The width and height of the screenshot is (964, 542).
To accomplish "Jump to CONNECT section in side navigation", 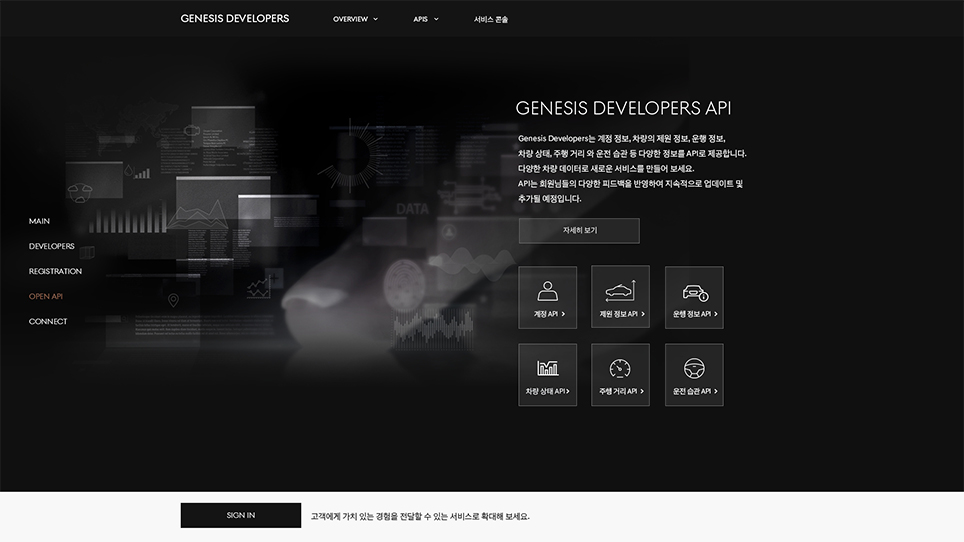I will pos(48,321).
